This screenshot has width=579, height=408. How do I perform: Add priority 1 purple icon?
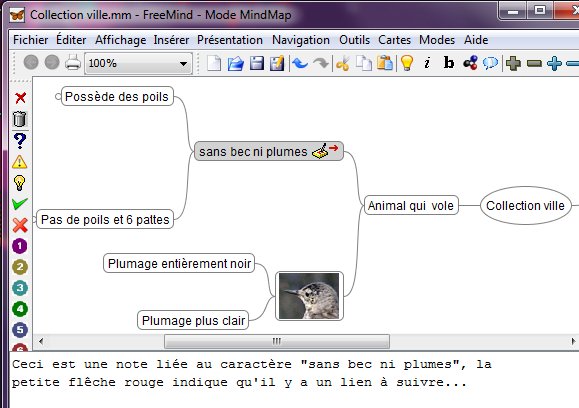[20, 246]
